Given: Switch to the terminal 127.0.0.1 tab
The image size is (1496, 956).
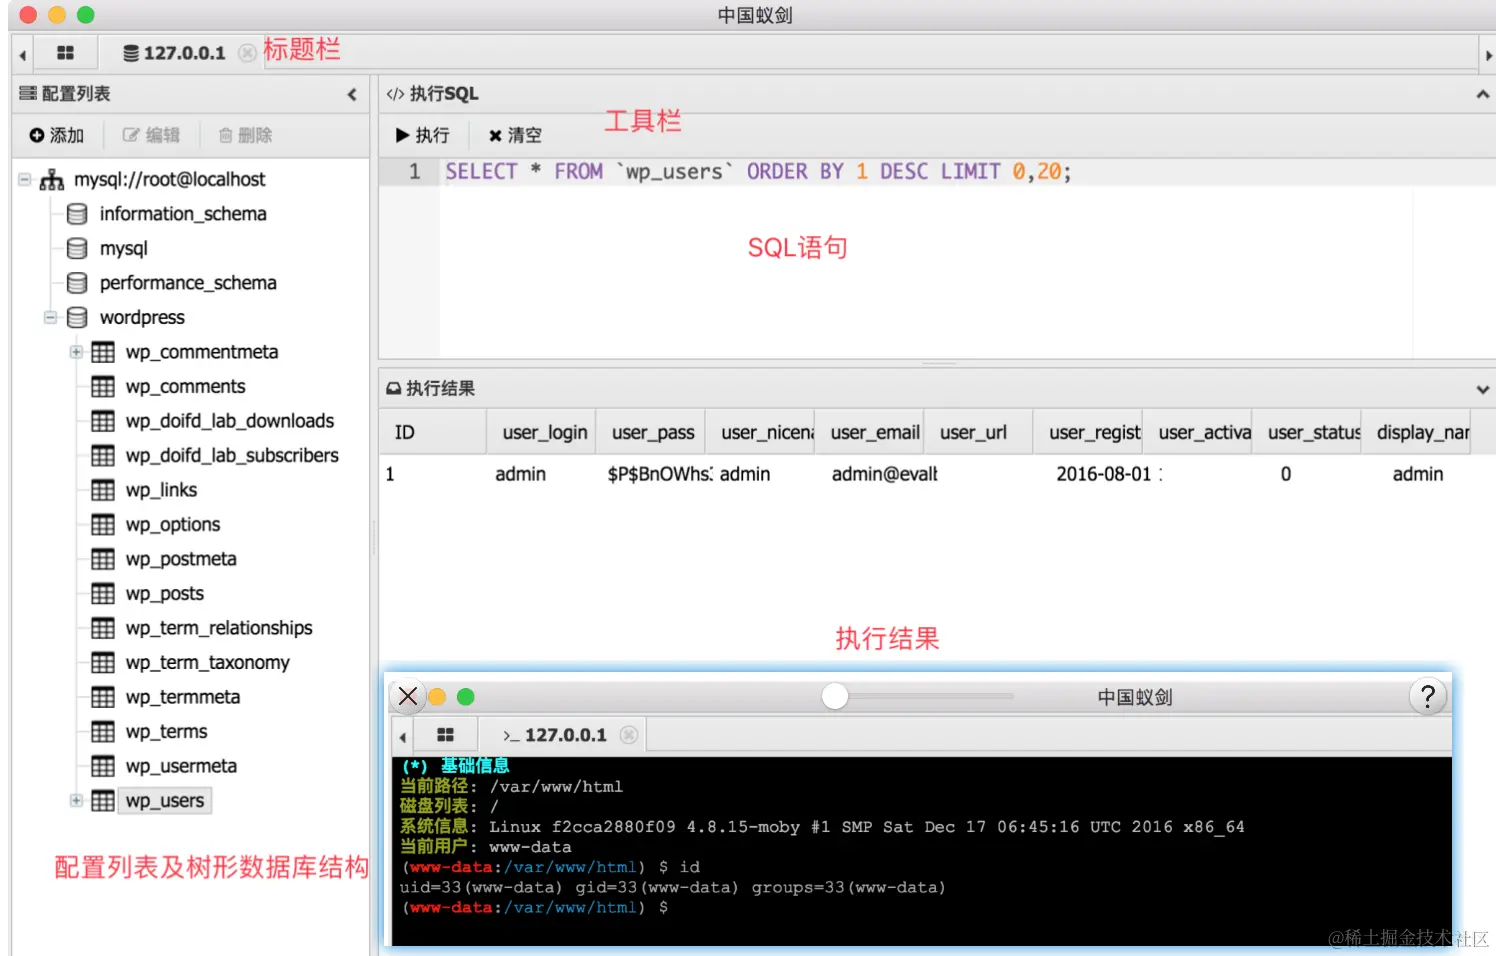Looking at the screenshot, I should [555, 735].
